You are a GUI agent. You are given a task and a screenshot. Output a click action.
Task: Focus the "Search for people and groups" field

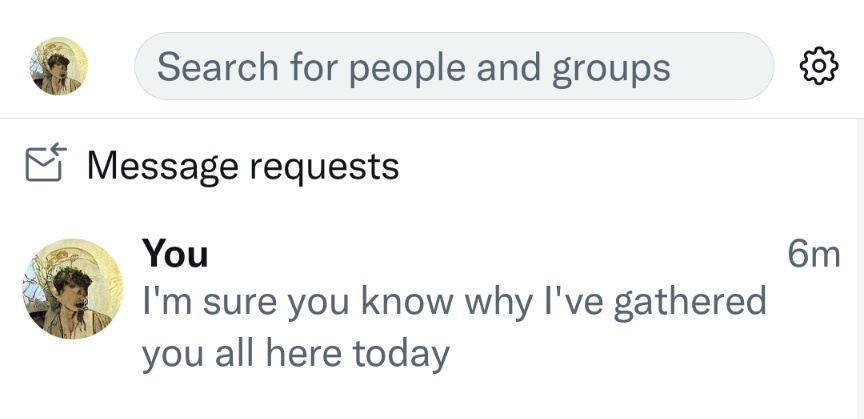453,66
